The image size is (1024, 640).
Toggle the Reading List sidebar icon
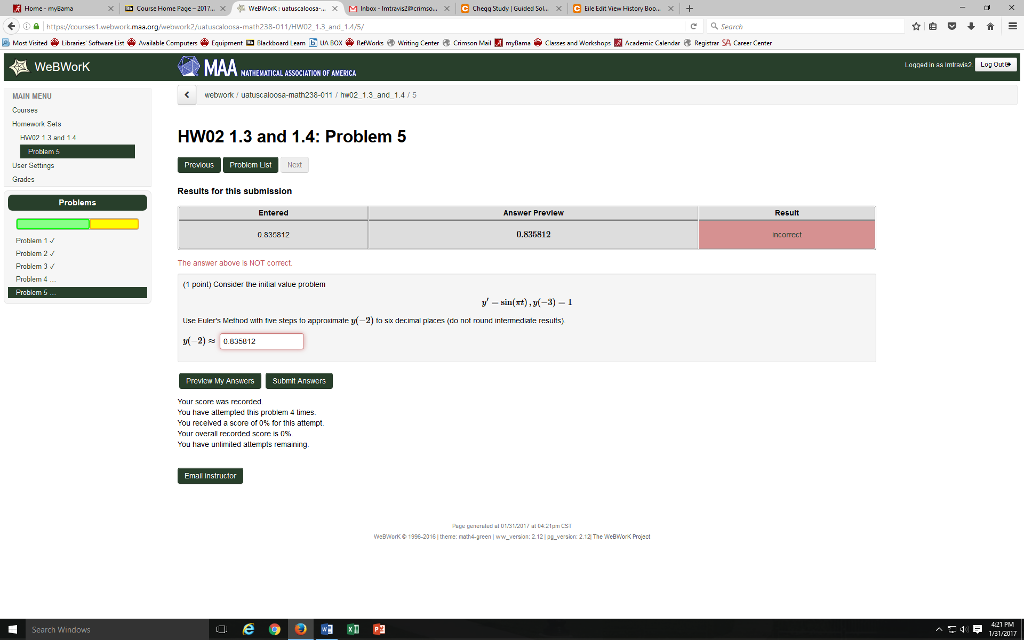point(933,26)
